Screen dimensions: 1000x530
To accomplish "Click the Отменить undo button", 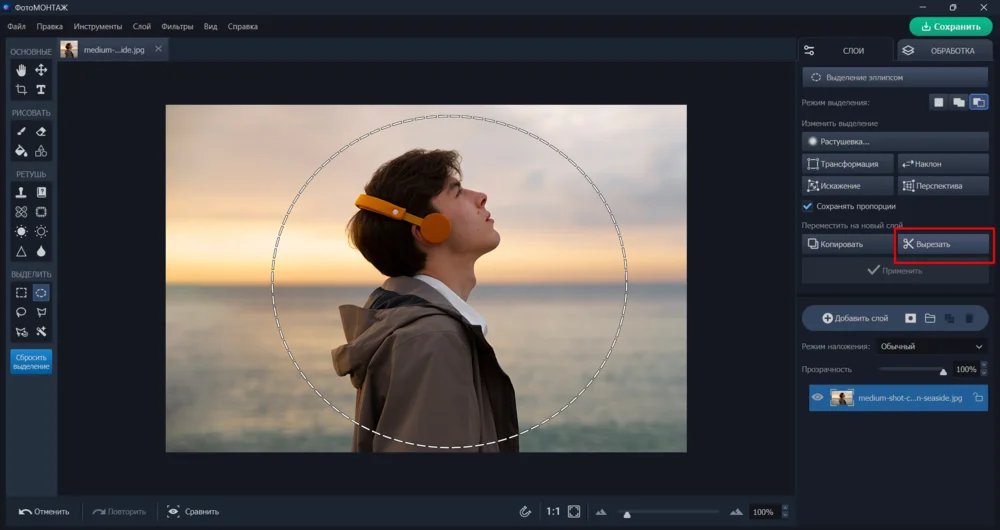I will (x=44, y=512).
